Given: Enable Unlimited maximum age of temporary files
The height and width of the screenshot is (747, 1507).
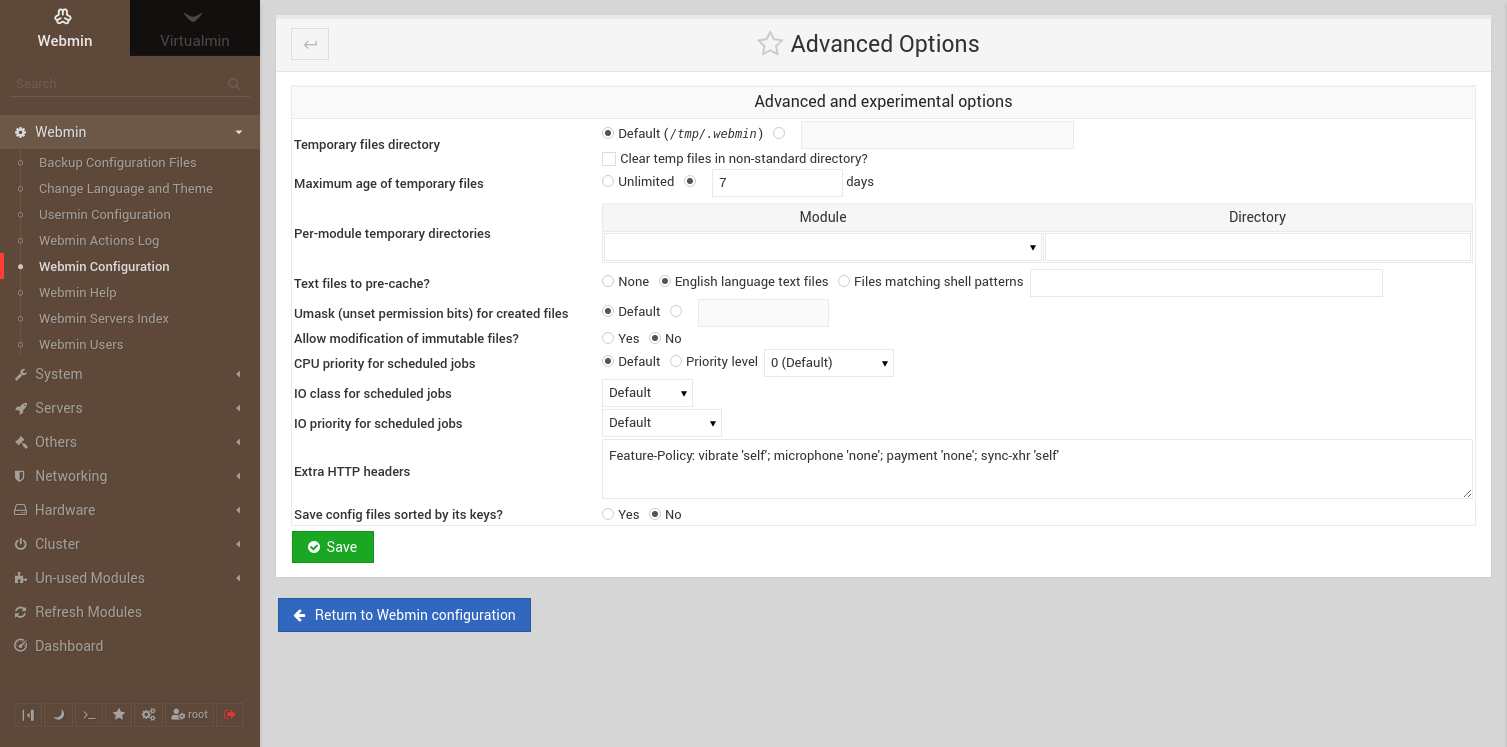Looking at the screenshot, I should (607, 181).
